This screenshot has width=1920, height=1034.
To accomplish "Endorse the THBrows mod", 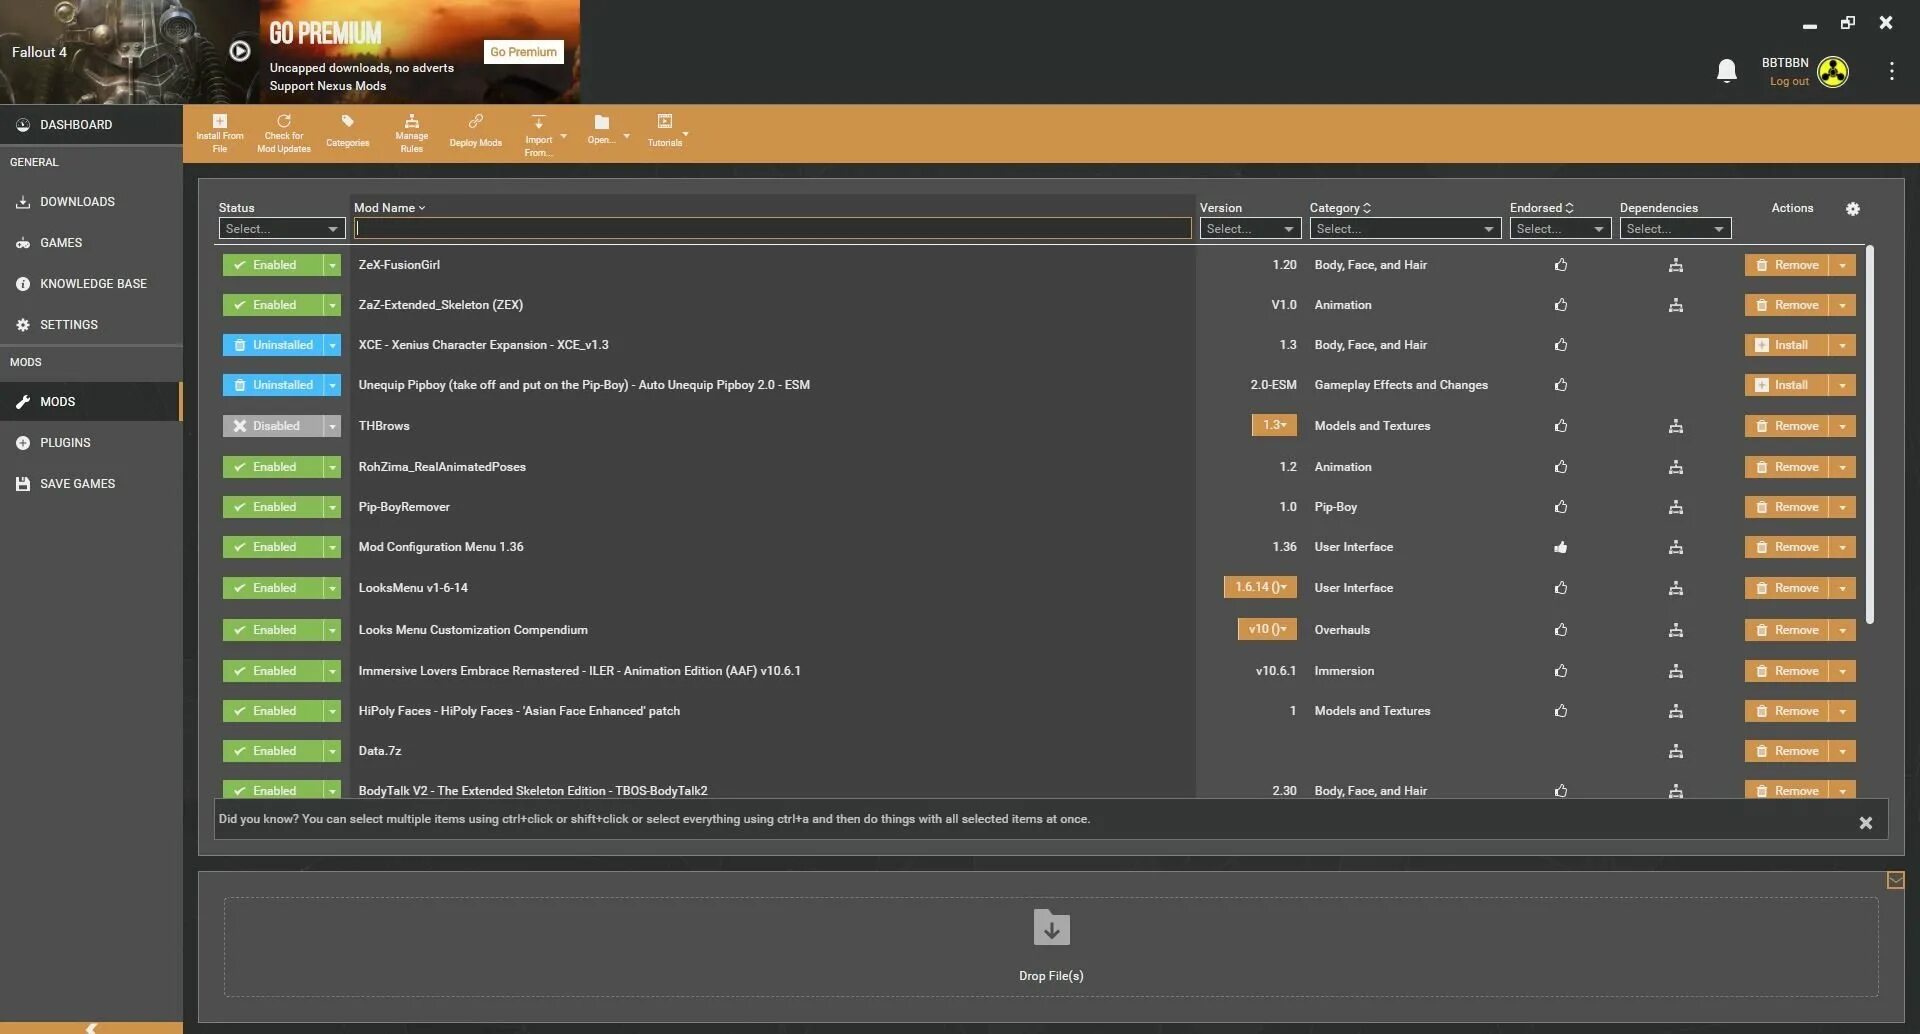I will [1561, 426].
